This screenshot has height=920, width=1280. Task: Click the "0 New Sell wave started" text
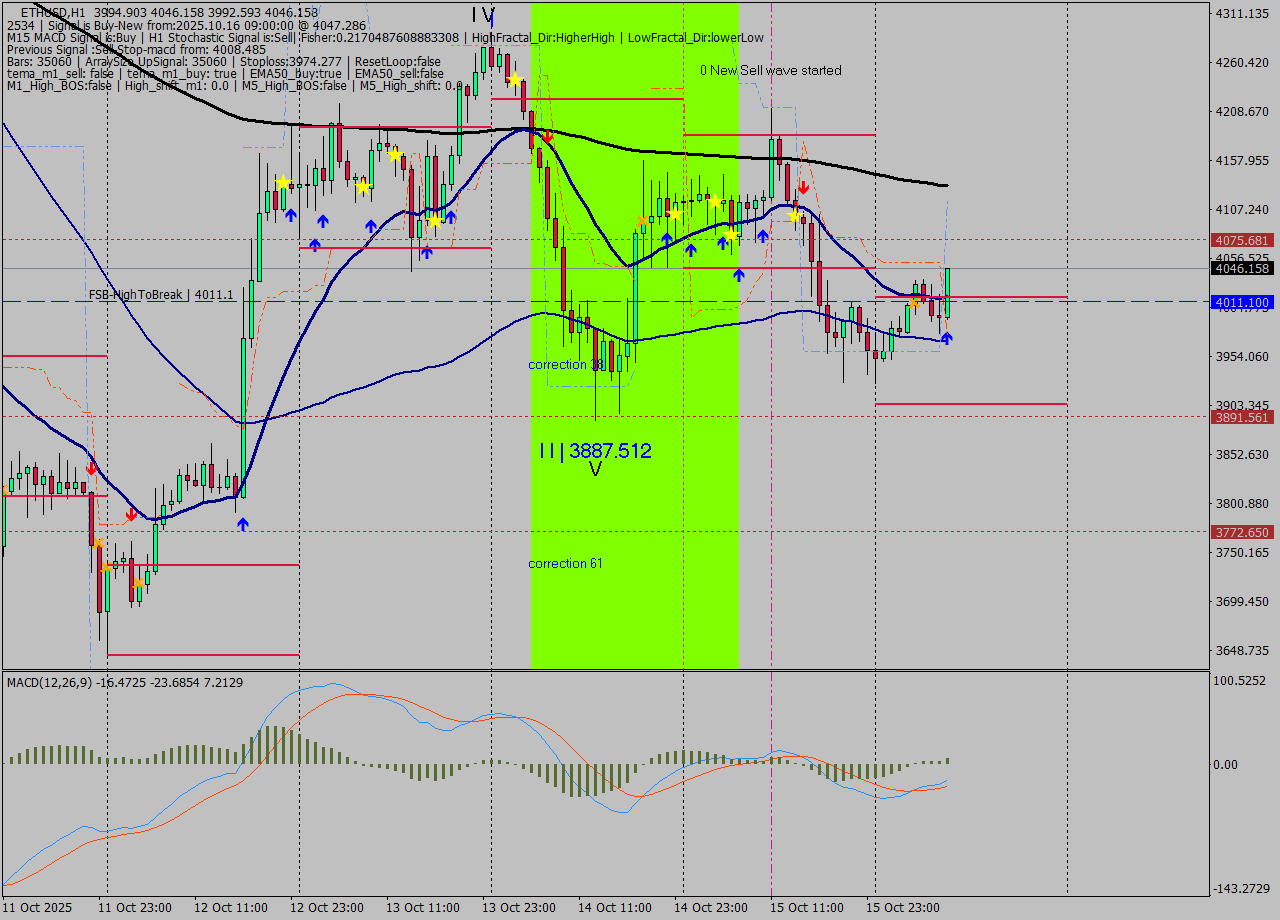coord(770,70)
